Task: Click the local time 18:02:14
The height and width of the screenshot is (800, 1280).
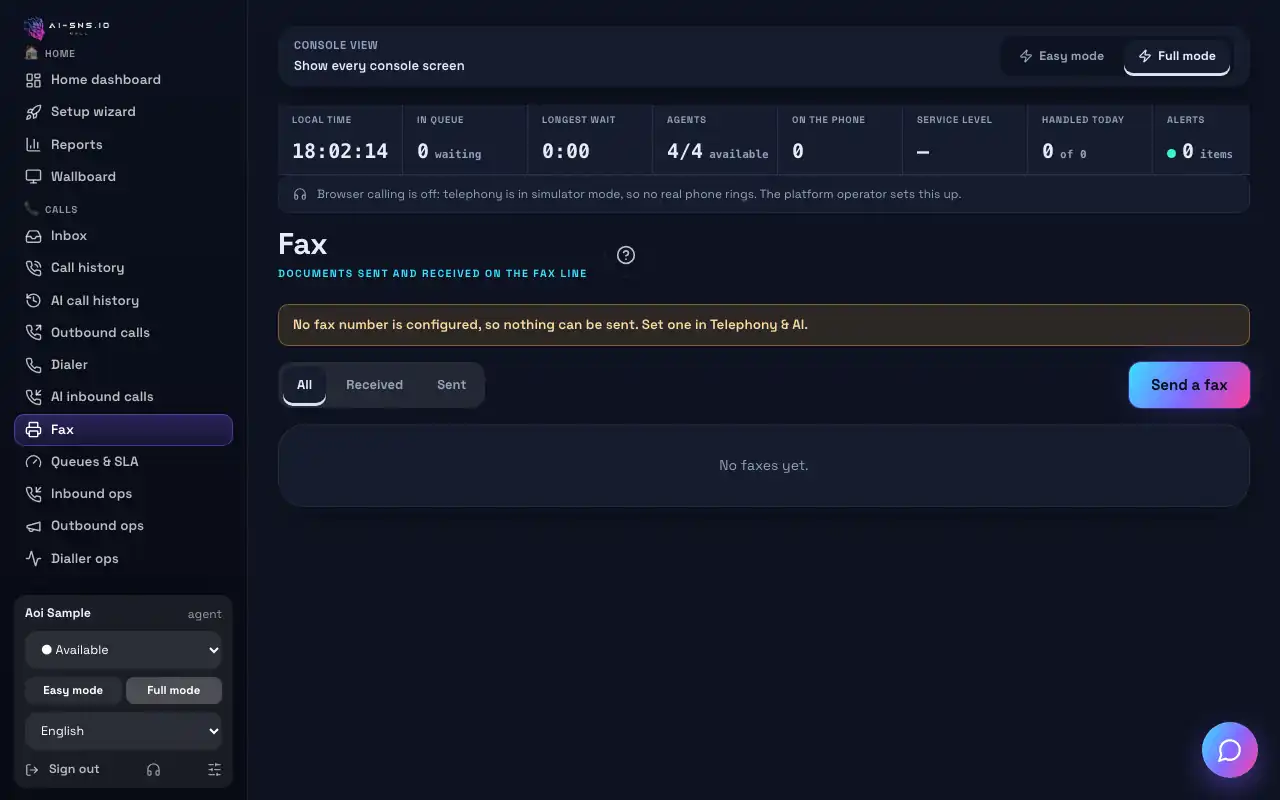Action: (340, 151)
